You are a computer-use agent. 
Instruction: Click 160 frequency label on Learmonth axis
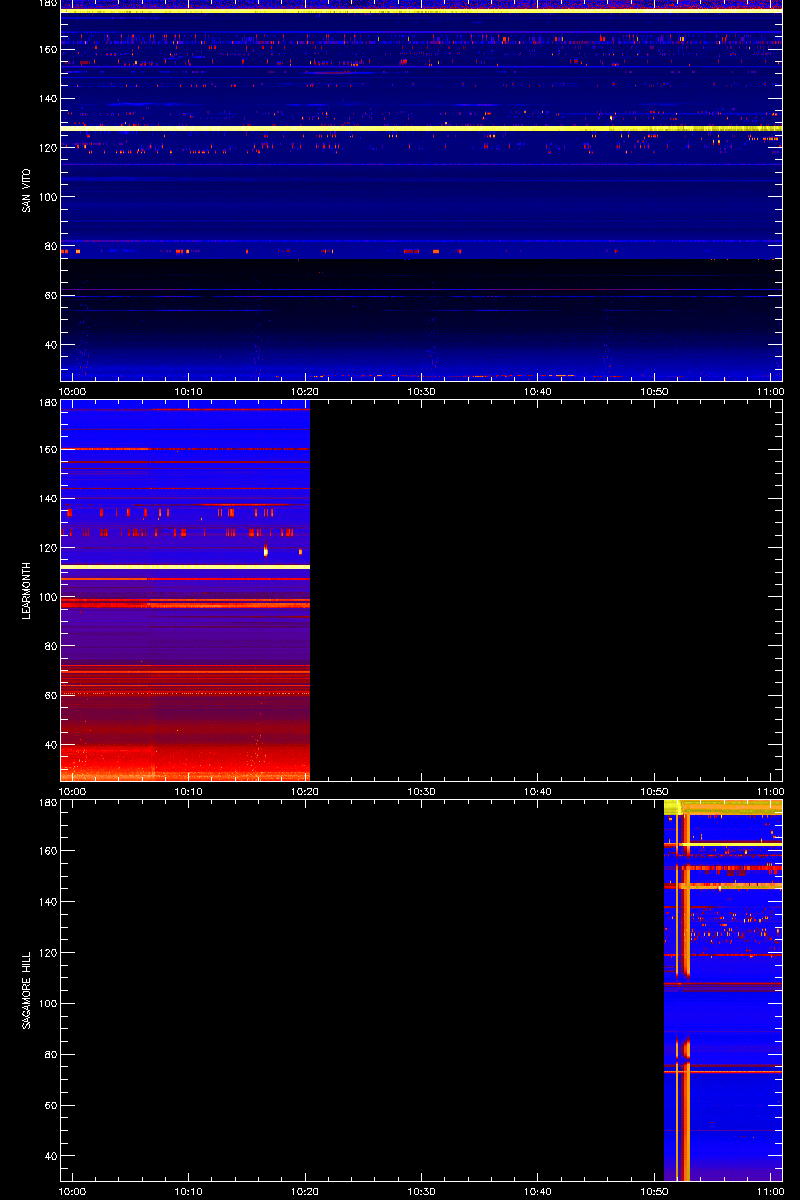pos(47,449)
